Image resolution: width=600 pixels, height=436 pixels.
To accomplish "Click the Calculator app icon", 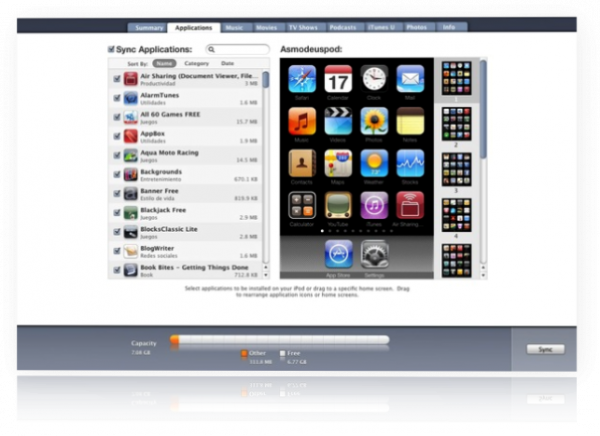I will click(302, 206).
